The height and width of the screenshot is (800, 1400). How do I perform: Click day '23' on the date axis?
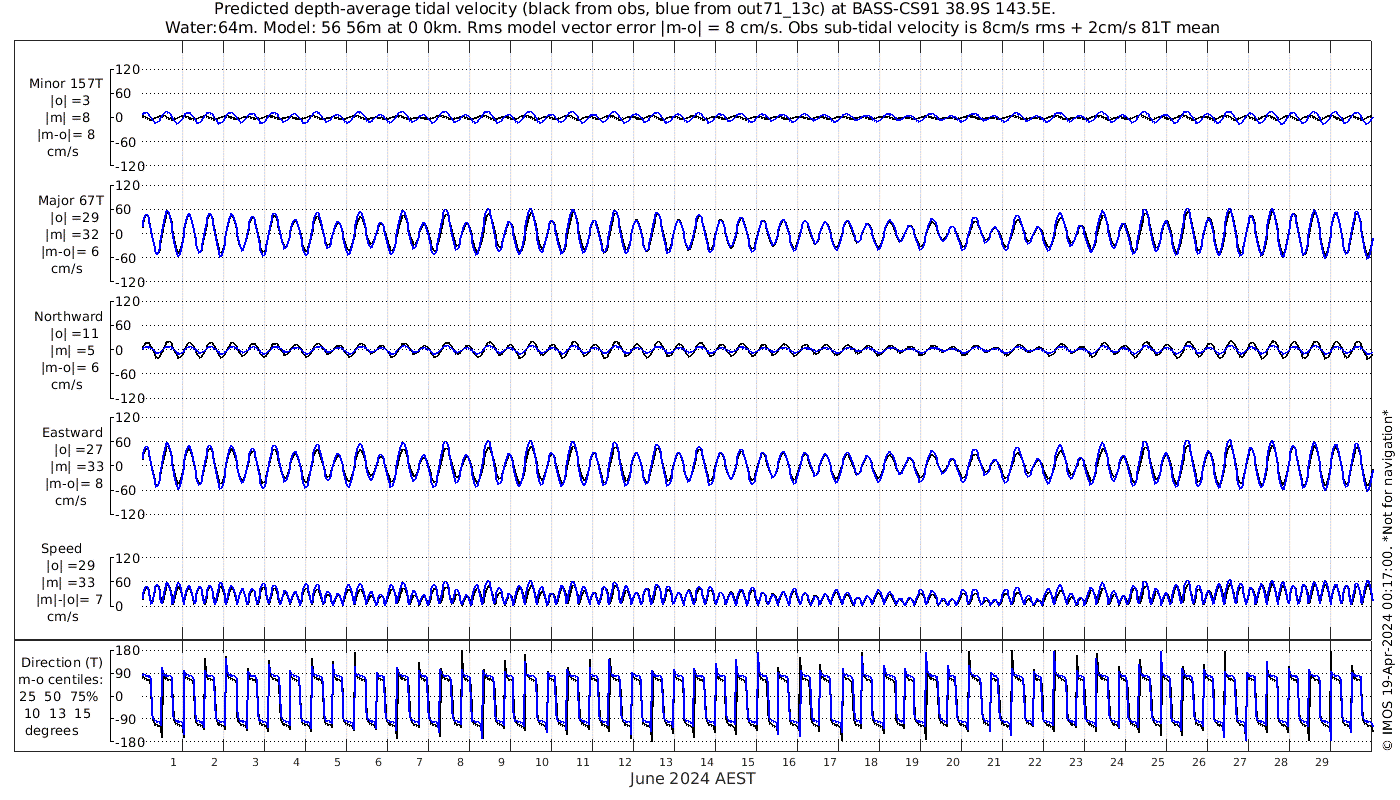pyautogui.click(x=1075, y=763)
